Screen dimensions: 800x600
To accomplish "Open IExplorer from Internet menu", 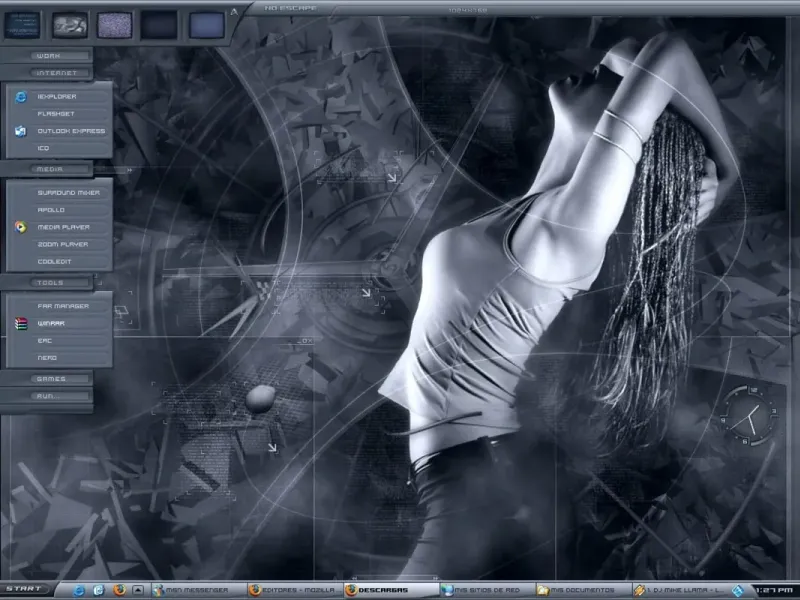I will pyautogui.click(x=59, y=96).
